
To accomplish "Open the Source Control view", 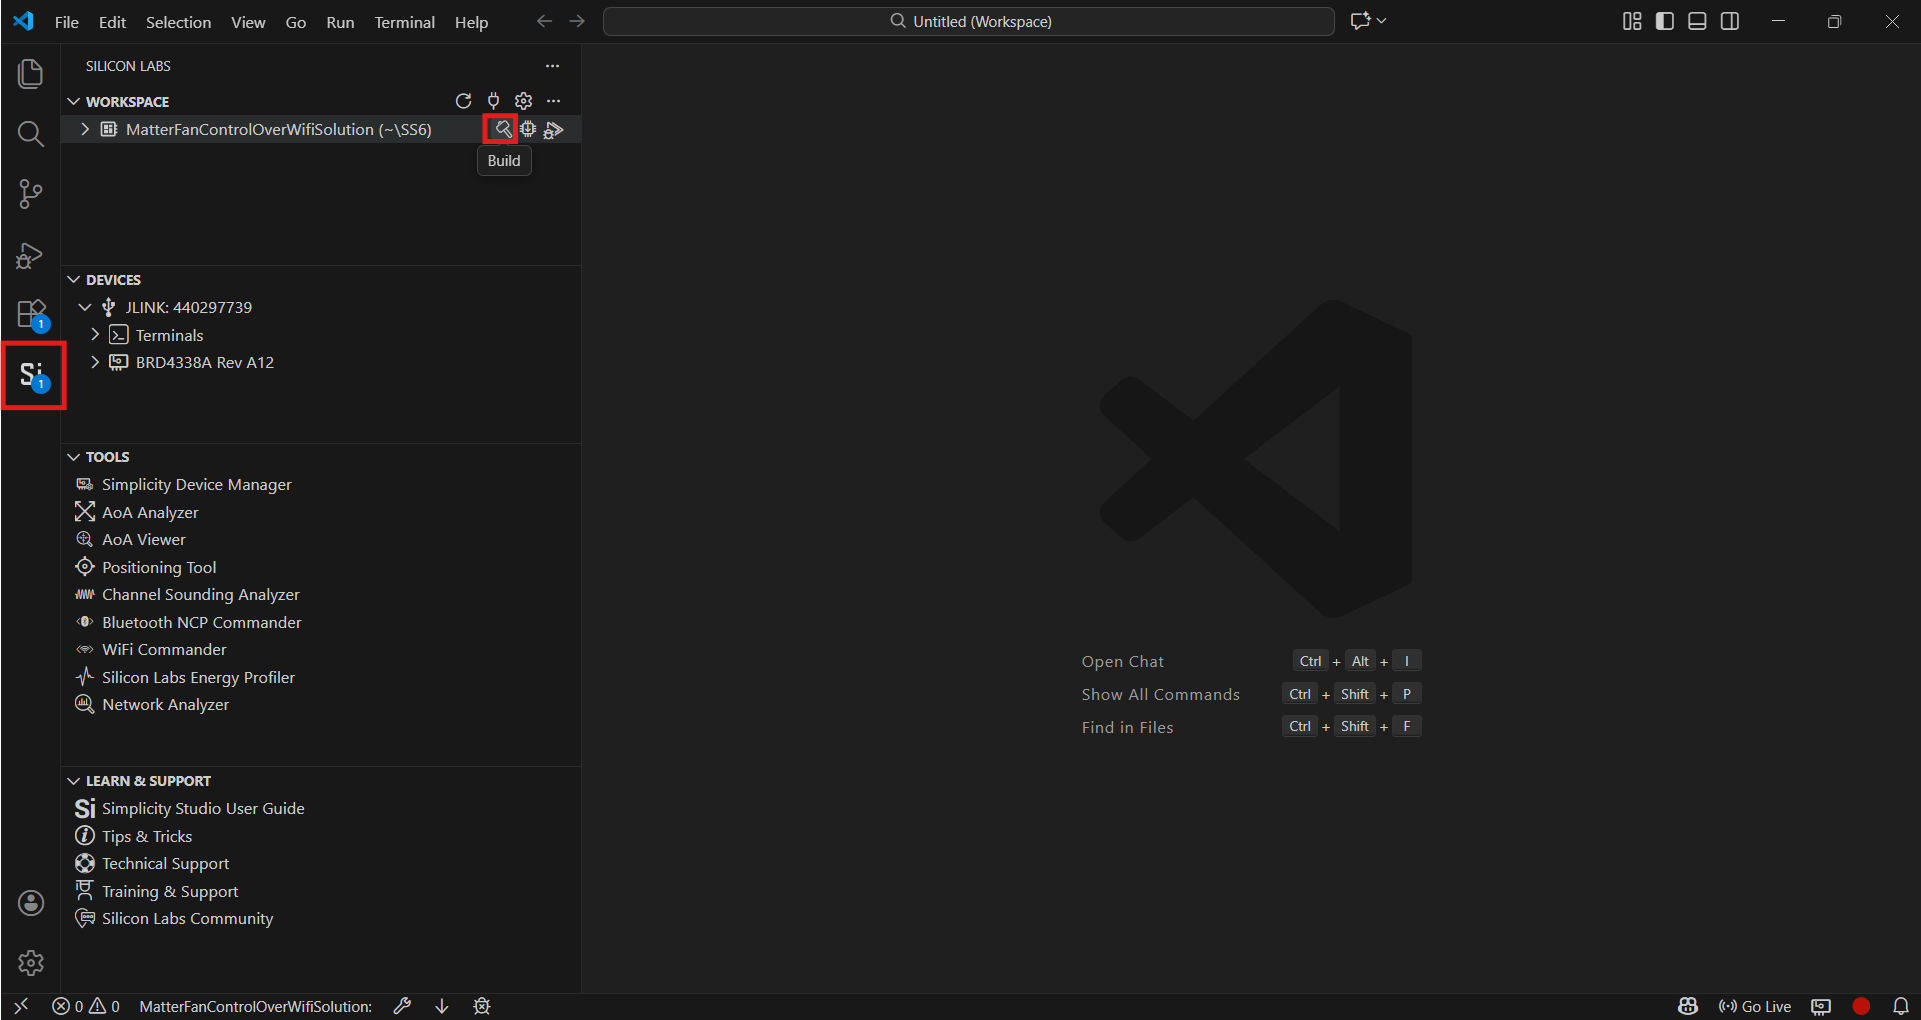I will (x=31, y=194).
